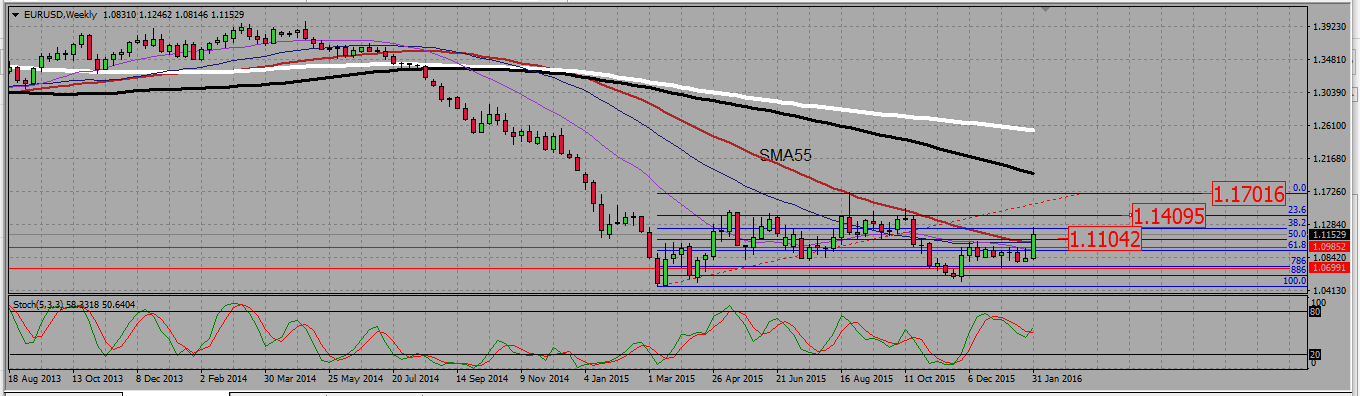Click the 1.34810 value on the price axis
The width and height of the screenshot is (1360, 396).
point(1330,60)
